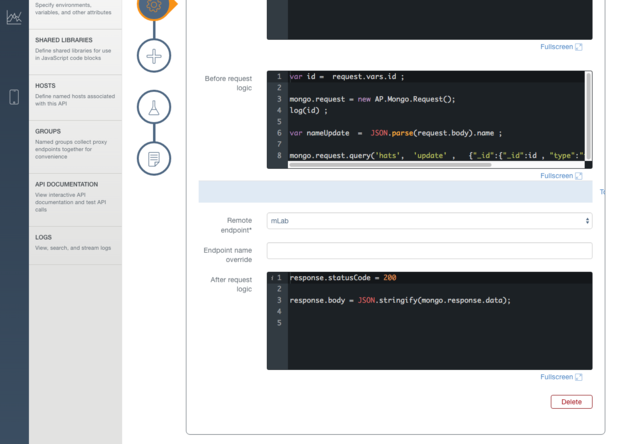Open the mobile device icon in sidebar
Viewport: 620px width, 444px height.
click(x=14, y=97)
